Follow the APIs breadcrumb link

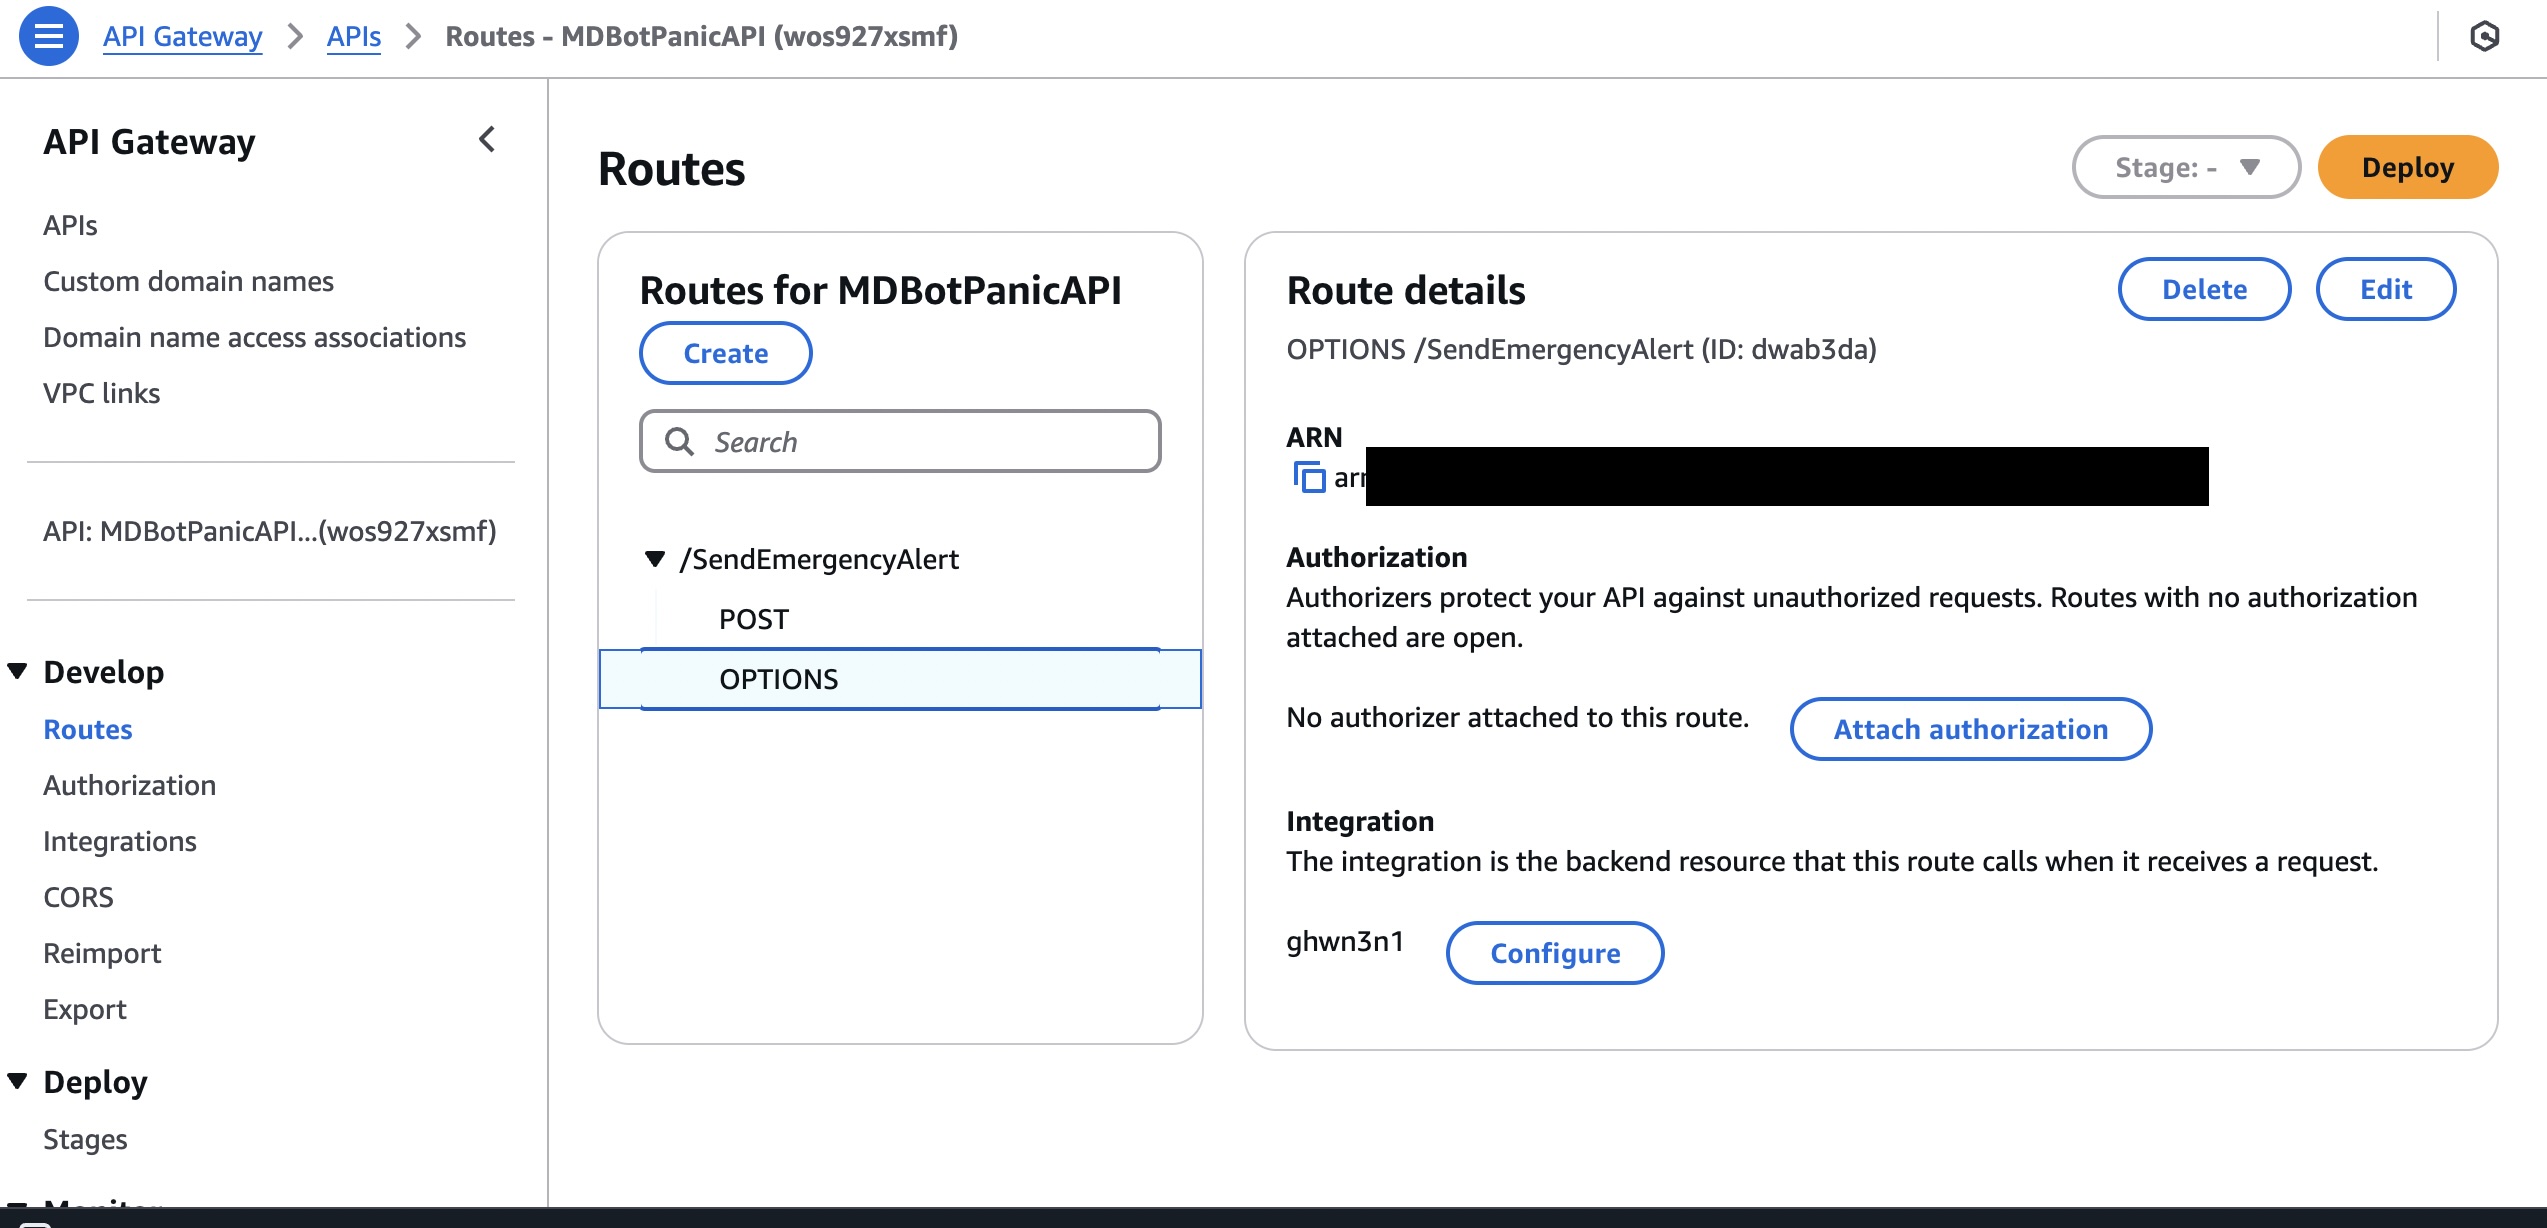click(x=353, y=36)
